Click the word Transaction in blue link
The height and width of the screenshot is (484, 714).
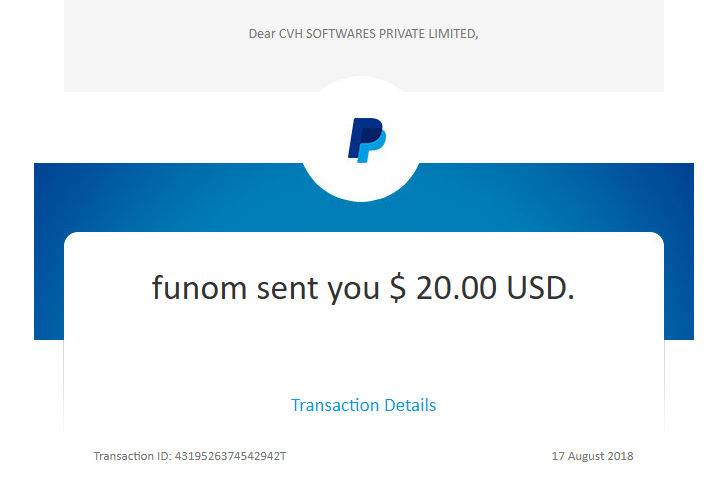[x=335, y=405]
